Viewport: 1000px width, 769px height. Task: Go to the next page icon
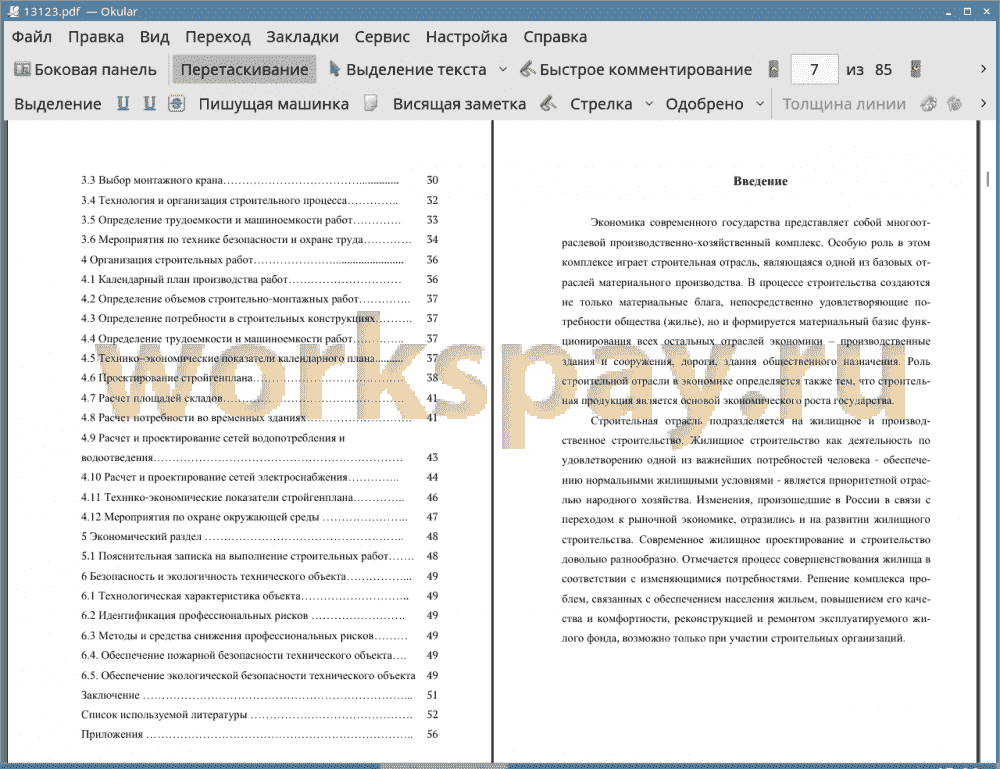point(916,69)
